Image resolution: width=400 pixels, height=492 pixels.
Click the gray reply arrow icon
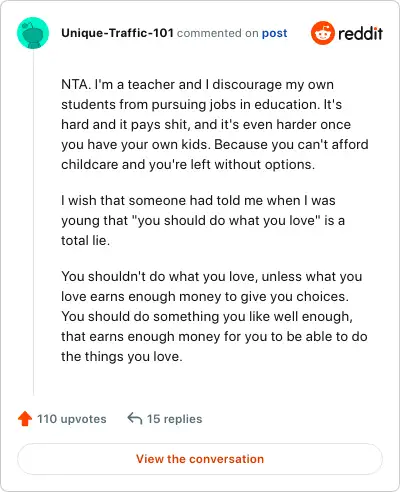click(135, 418)
